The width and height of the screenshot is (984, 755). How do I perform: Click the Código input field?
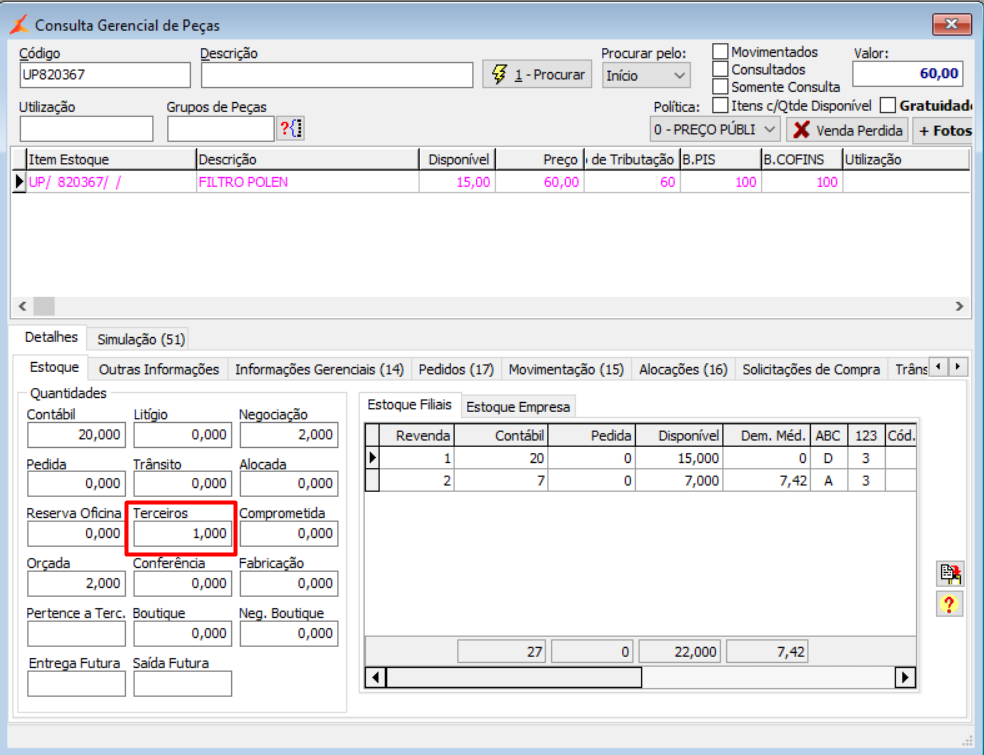click(x=105, y=75)
